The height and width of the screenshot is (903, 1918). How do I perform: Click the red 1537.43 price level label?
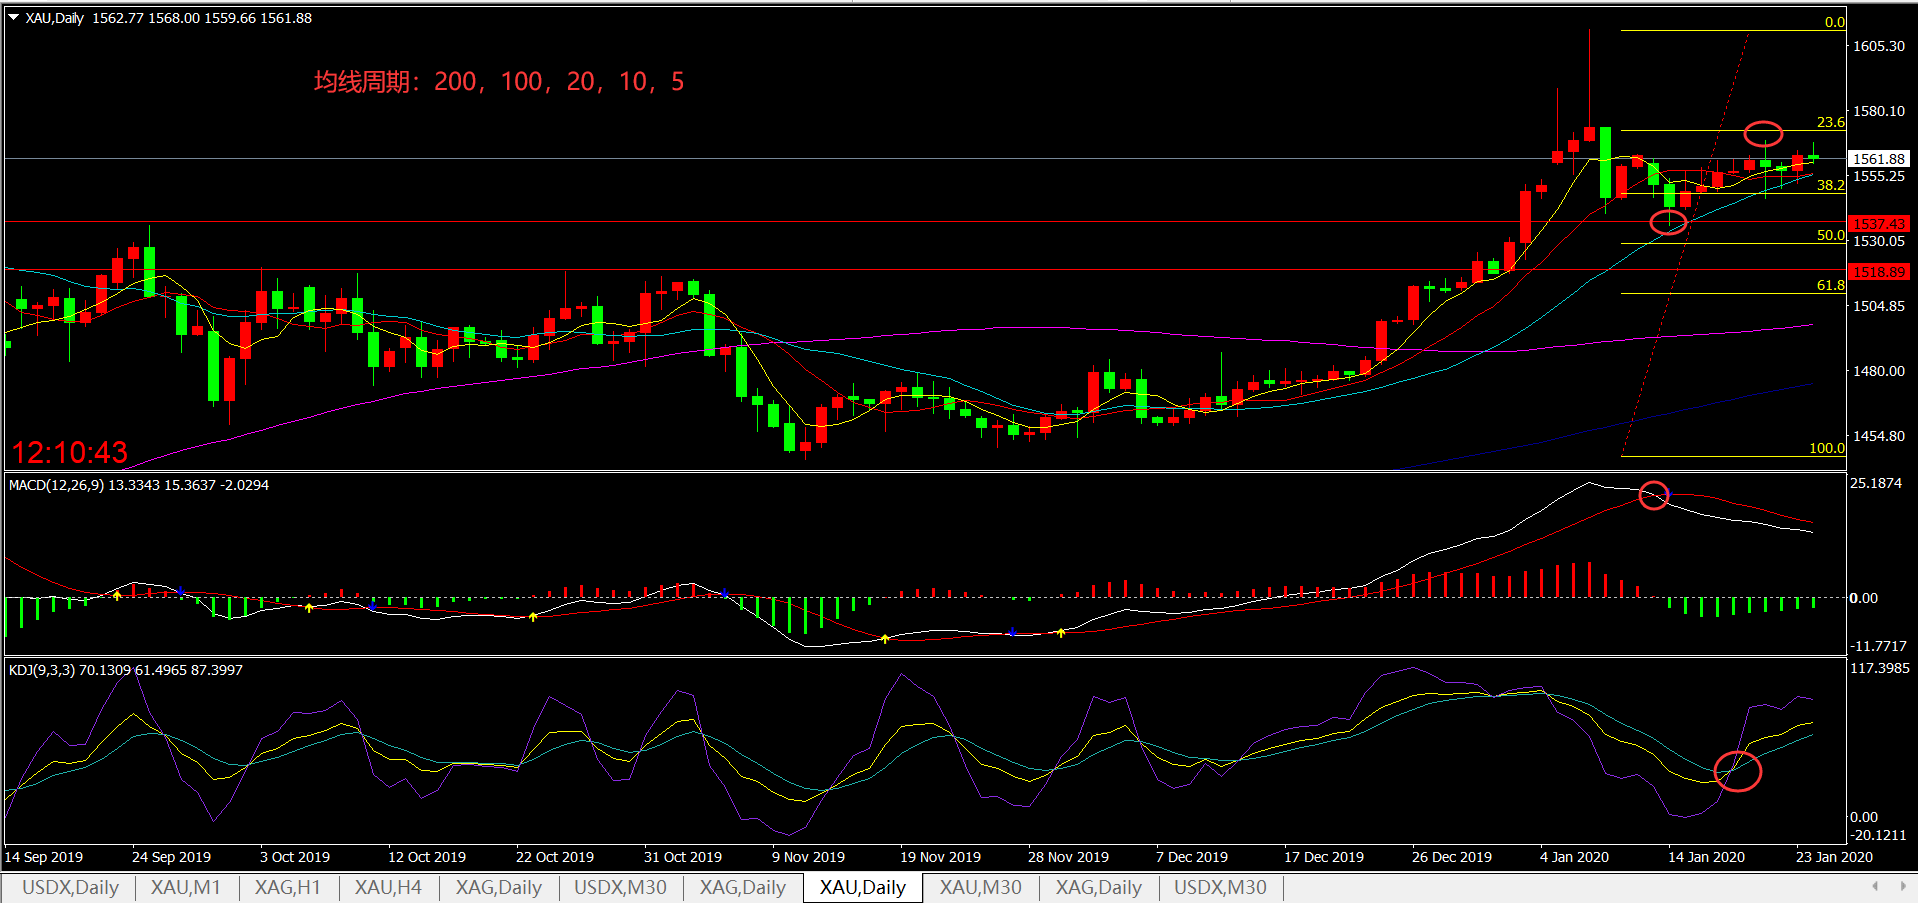click(x=1879, y=224)
